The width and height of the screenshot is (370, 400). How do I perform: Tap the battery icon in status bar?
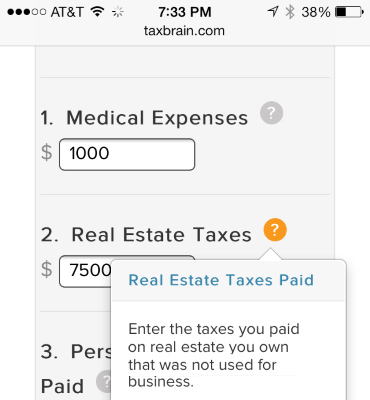[349, 12]
